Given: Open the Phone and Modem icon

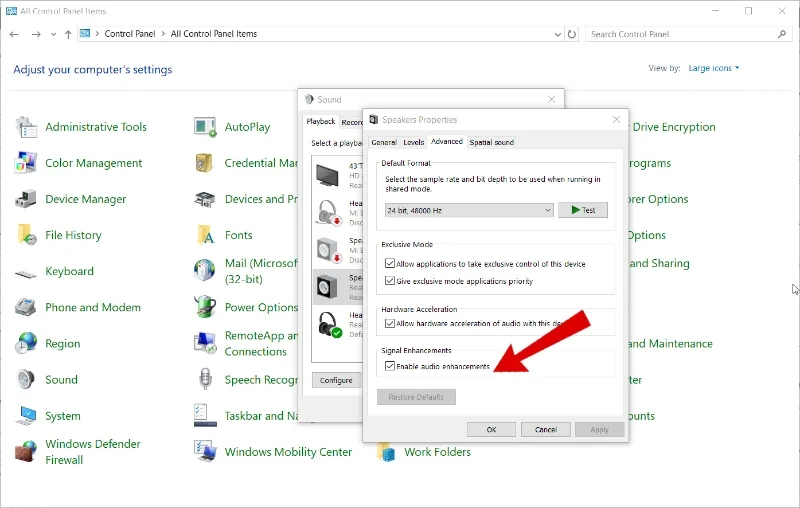Looking at the screenshot, I should click(26, 308).
